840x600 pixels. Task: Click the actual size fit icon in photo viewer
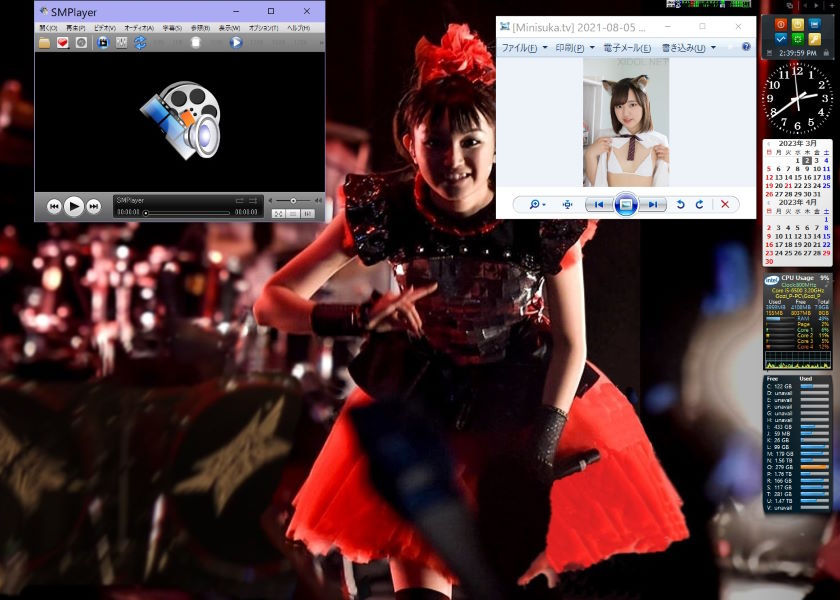pos(567,204)
